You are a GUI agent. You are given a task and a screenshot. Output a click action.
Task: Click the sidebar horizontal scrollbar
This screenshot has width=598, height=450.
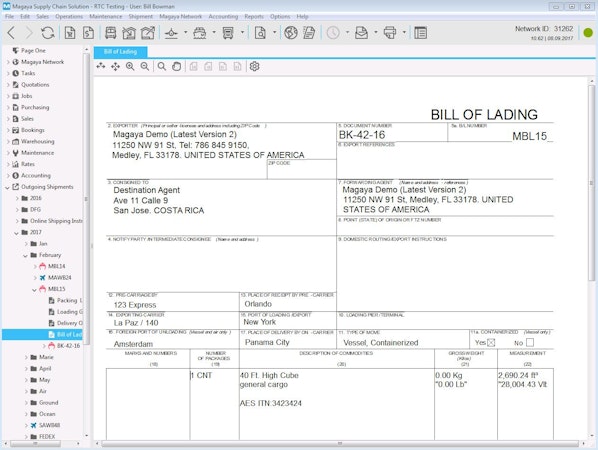pyautogui.click(x=35, y=444)
